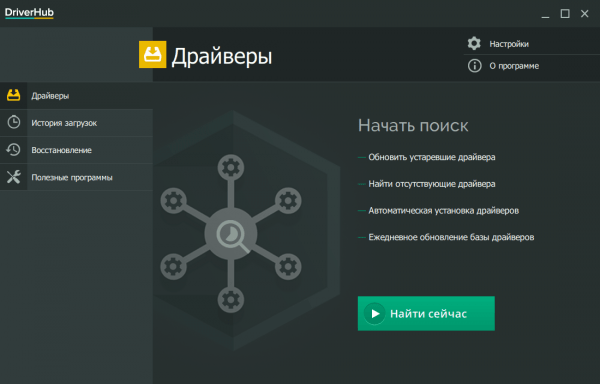The image size is (600, 384).
Task: Click the Восстановление restore icon
Action: (13, 150)
